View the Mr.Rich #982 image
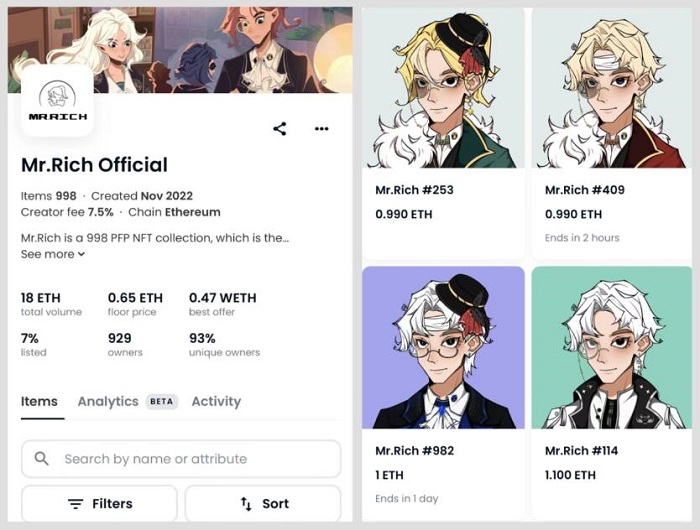The image size is (700, 530). point(443,348)
